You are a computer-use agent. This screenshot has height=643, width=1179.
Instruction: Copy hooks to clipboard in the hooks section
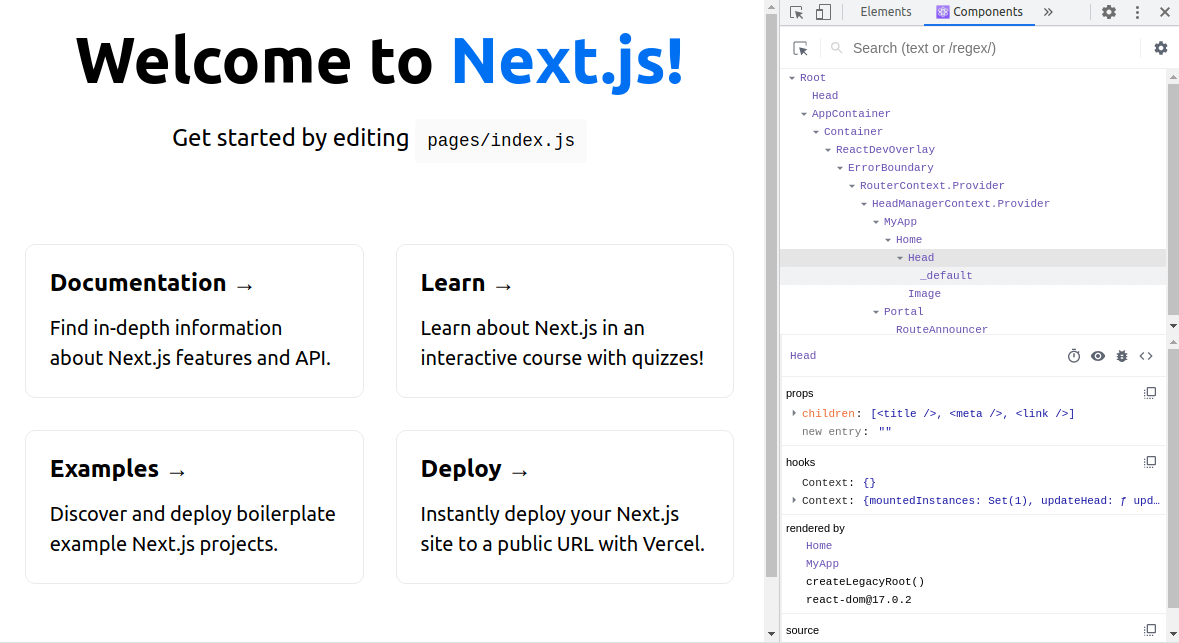pos(1150,461)
